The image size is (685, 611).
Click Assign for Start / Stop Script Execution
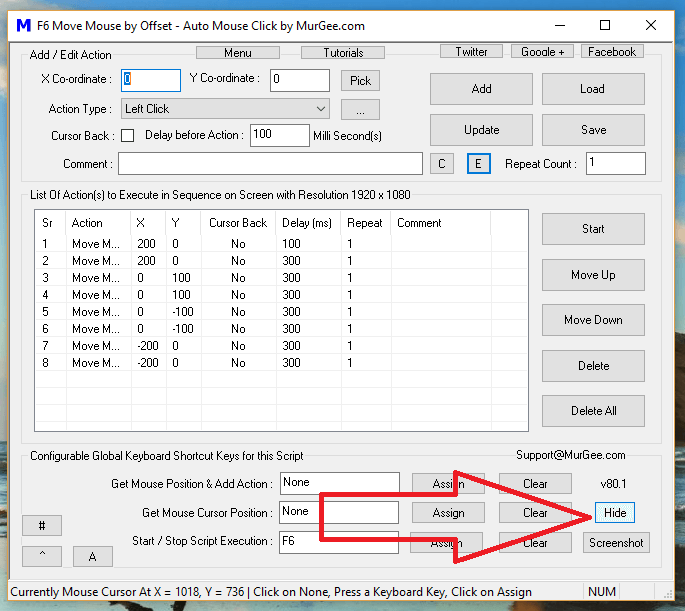(446, 543)
